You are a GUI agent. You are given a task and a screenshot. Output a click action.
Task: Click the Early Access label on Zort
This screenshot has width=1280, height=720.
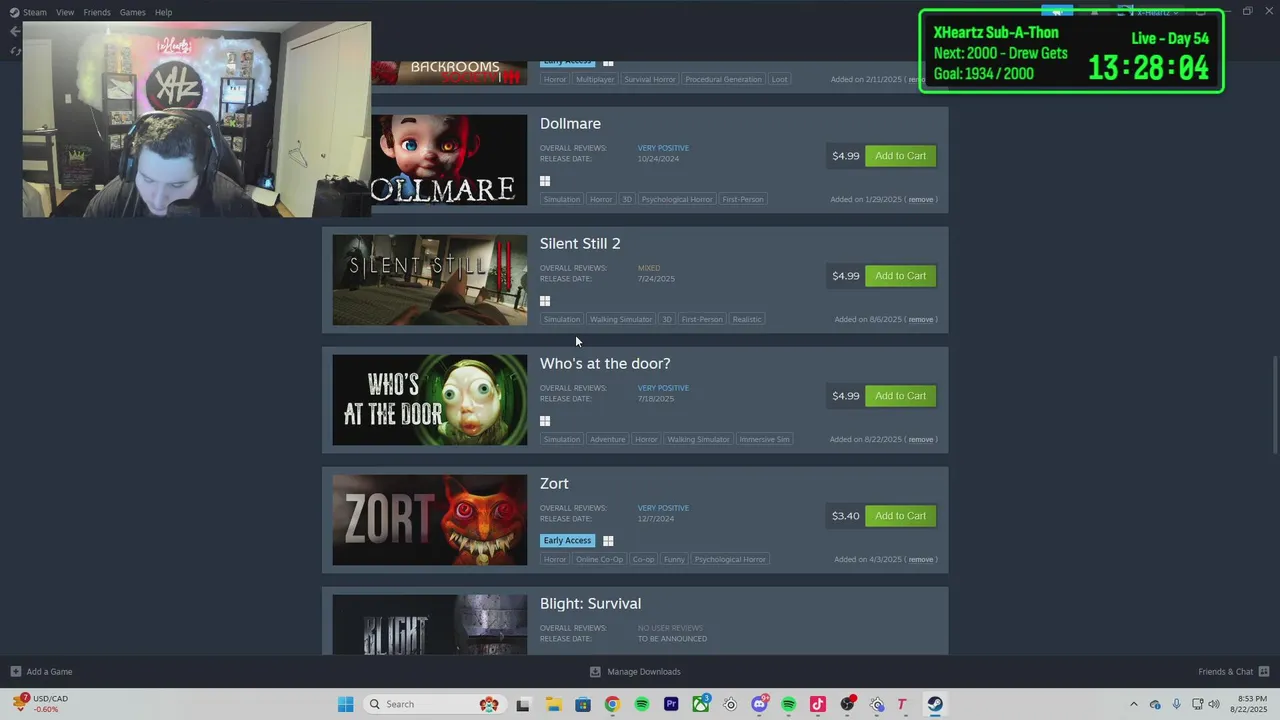[567, 541]
